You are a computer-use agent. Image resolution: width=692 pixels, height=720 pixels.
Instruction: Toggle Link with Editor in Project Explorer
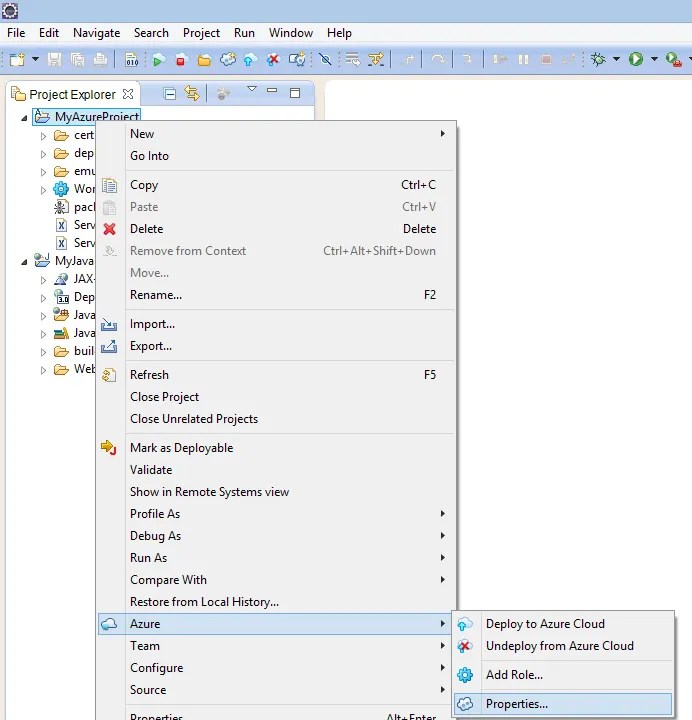(x=192, y=94)
